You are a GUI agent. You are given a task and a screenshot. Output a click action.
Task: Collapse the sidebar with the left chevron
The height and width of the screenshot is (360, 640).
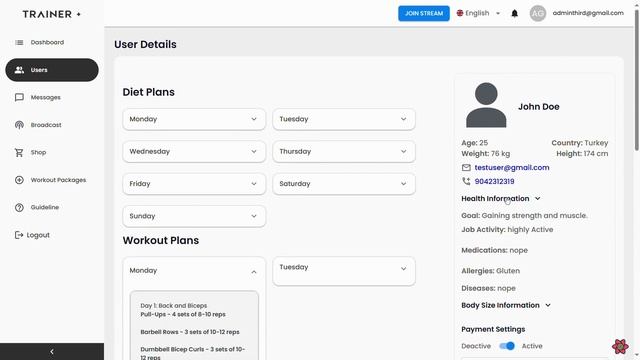tap(52, 351)
